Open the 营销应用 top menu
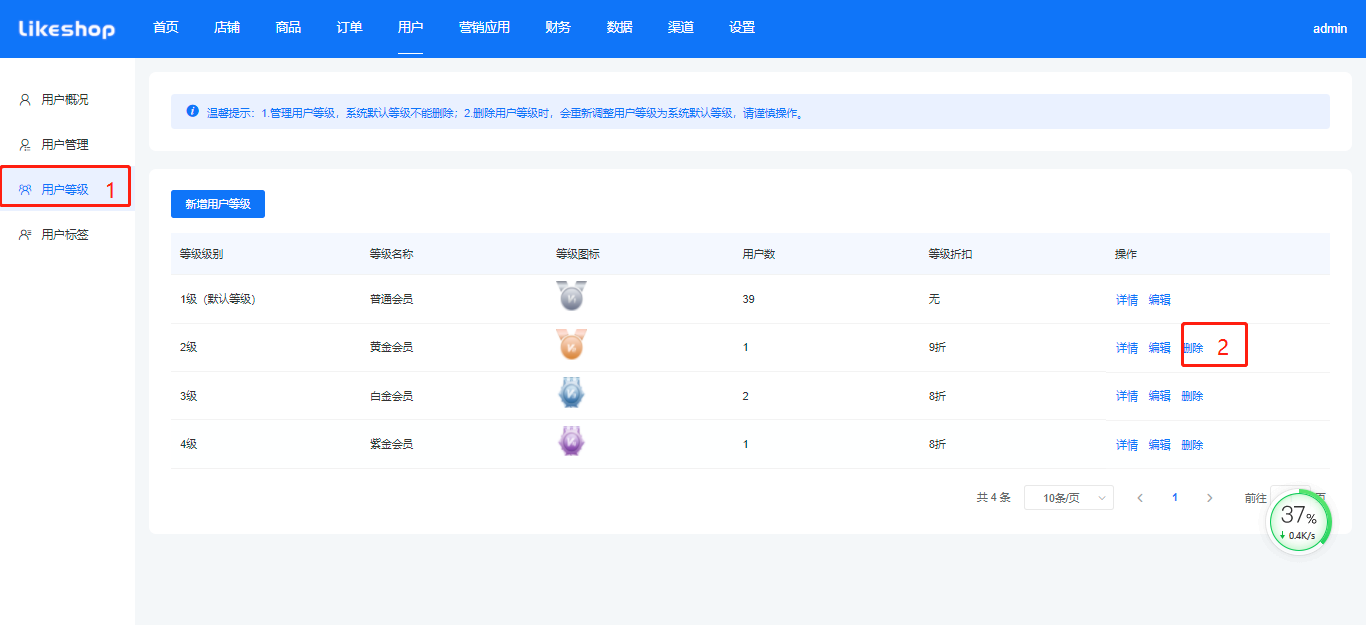Viewport: 1366px width, 625px height. pos(484,28)
